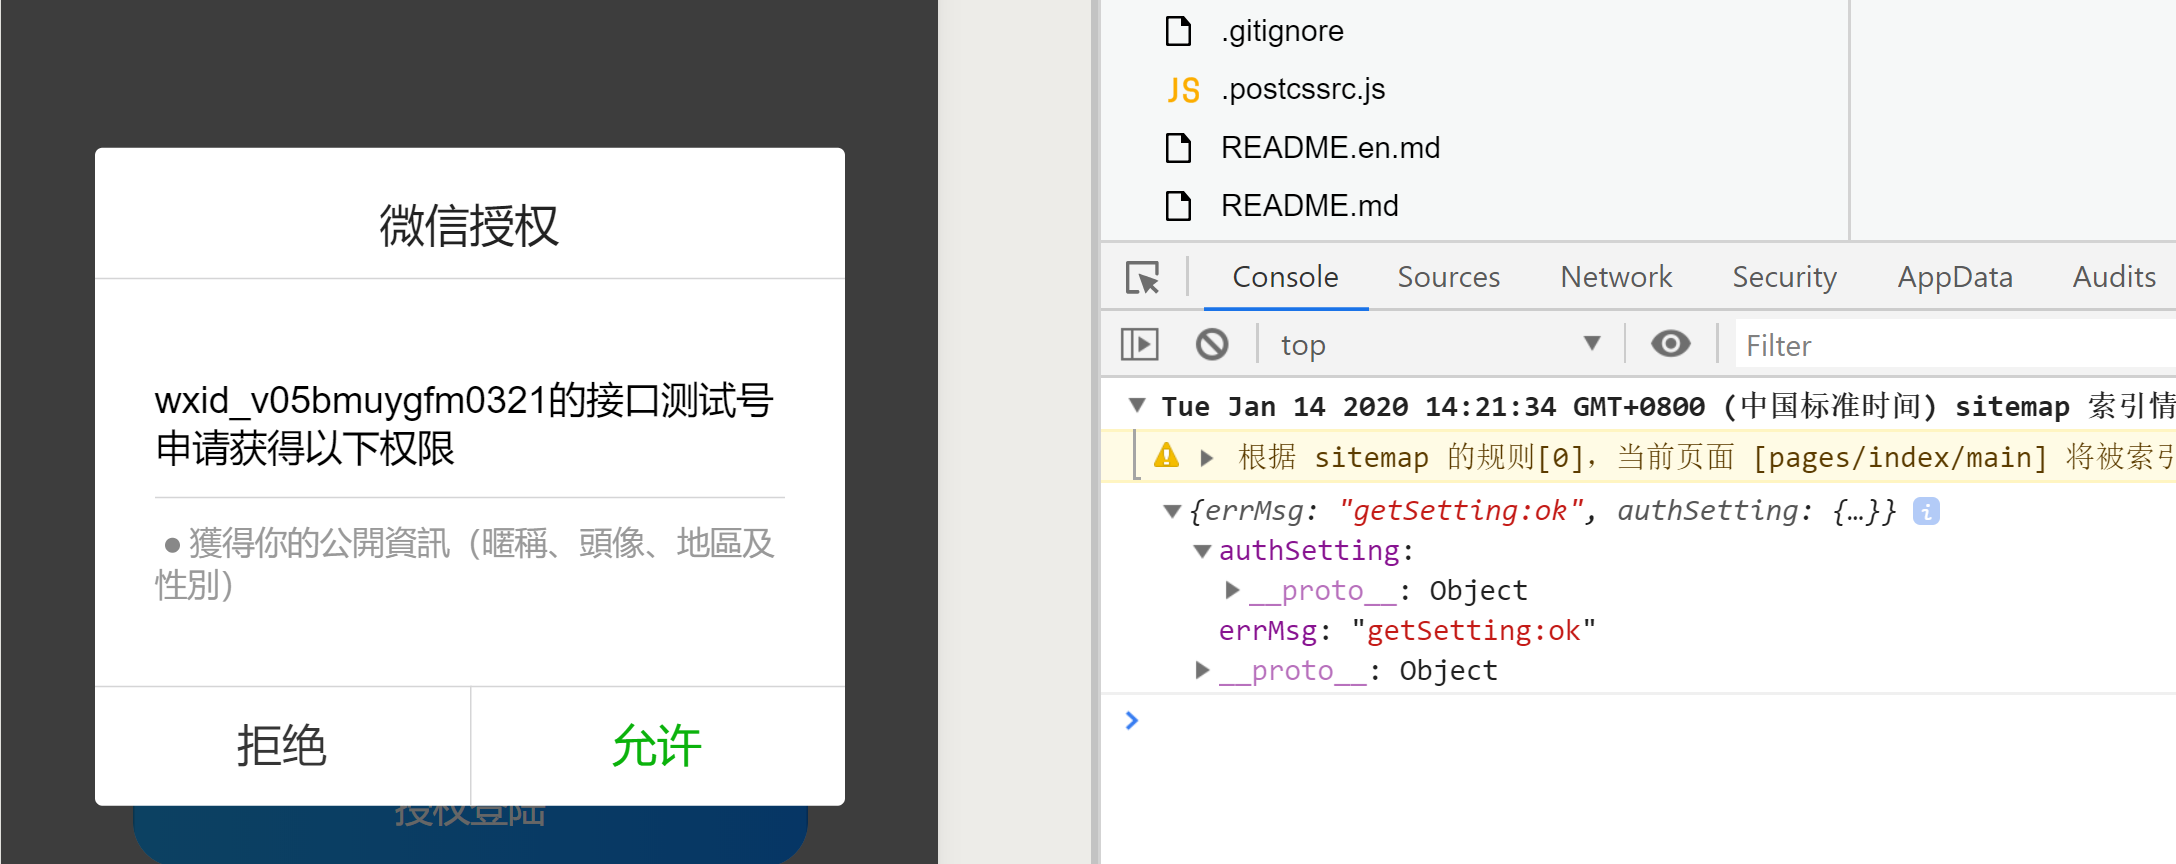
Task: Expand the last __proto__: Object entry
Action: coord(1202,670)
